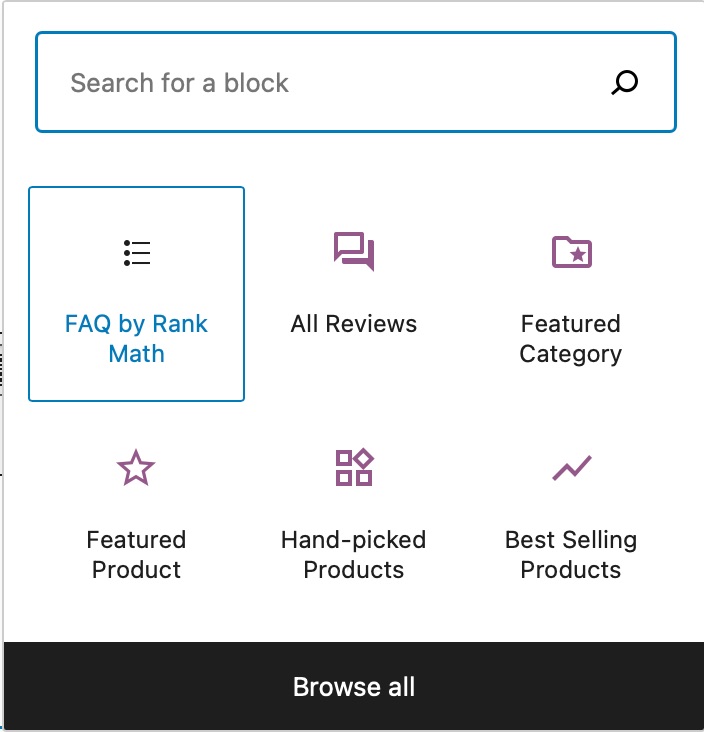Click the All Reviews speech bubbles icon
Screen dimensions: 704x732
[354, 251]
